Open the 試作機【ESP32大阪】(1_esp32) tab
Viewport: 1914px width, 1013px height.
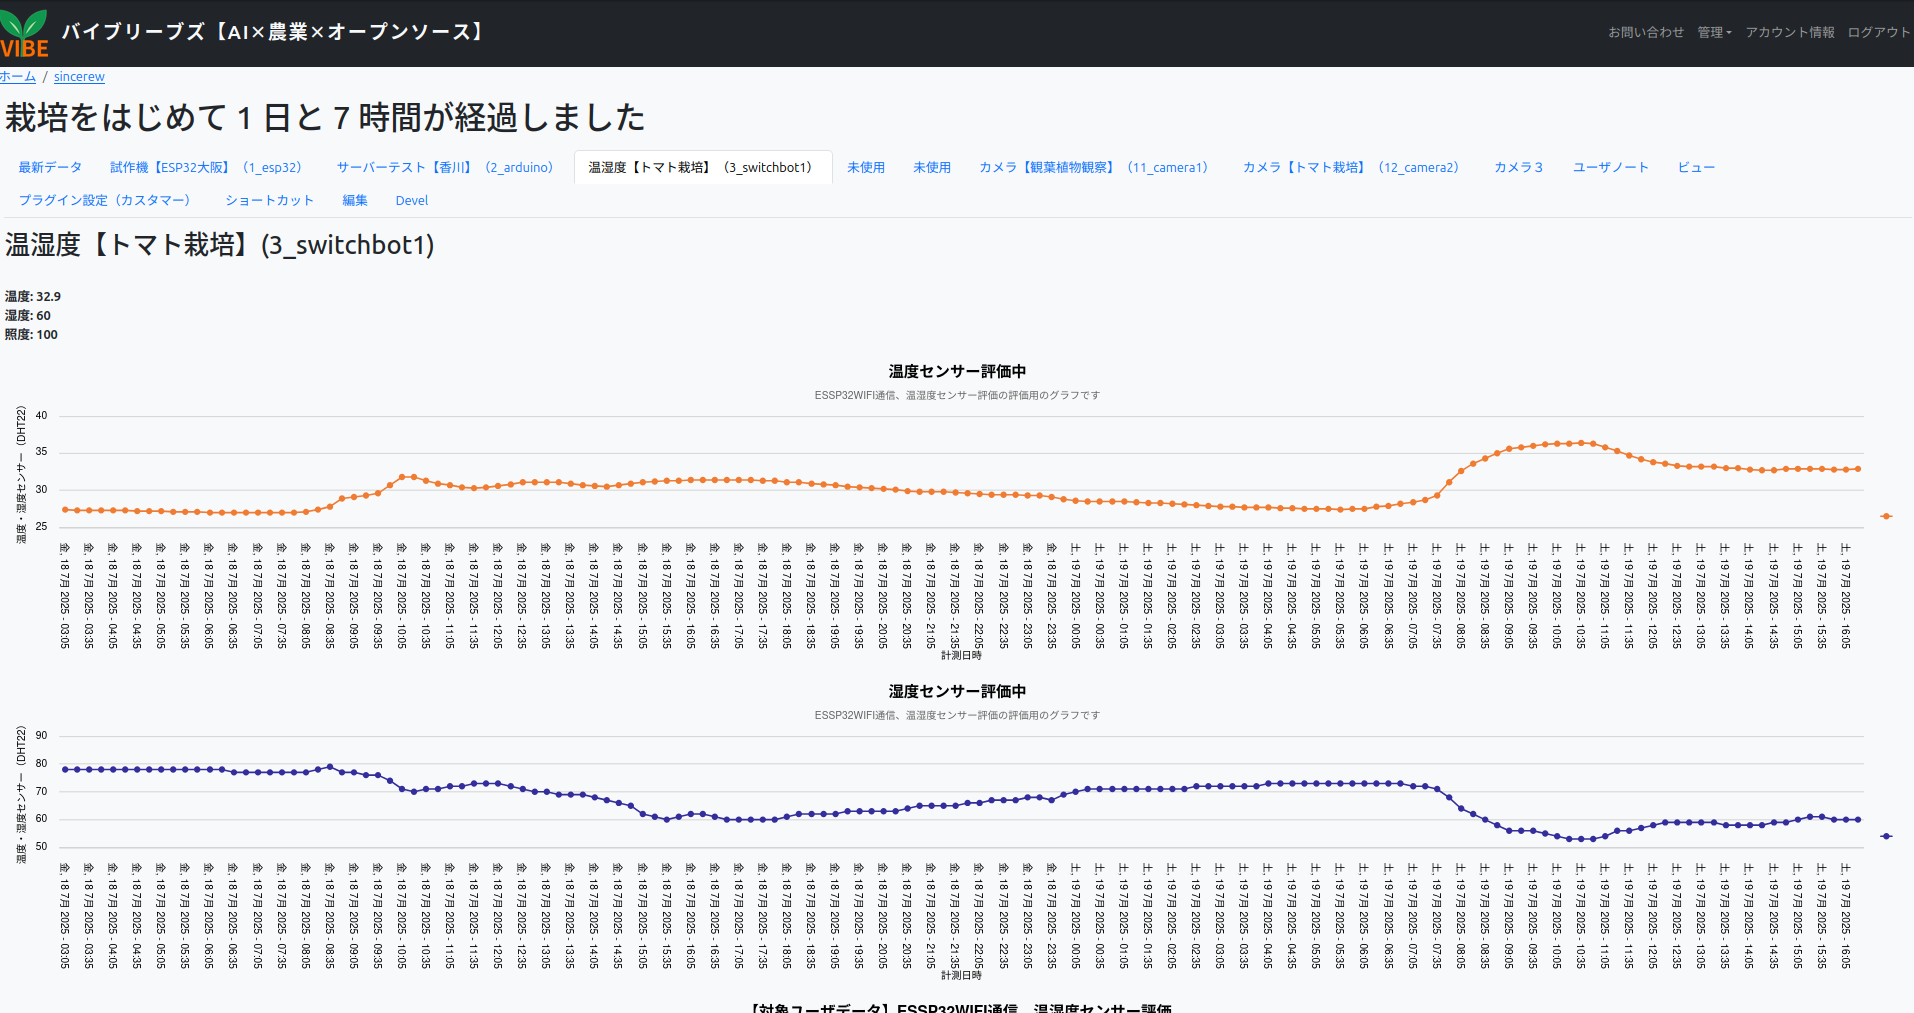pyautogui.click(x=207, y=167)
